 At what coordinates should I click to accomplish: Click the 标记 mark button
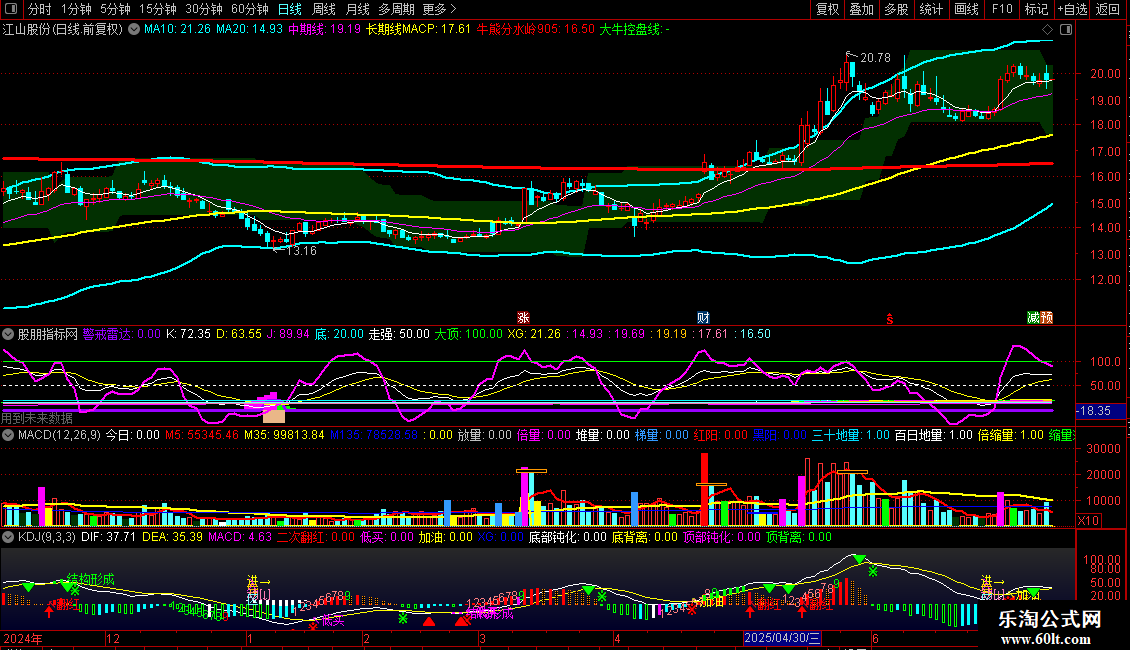1036,9
